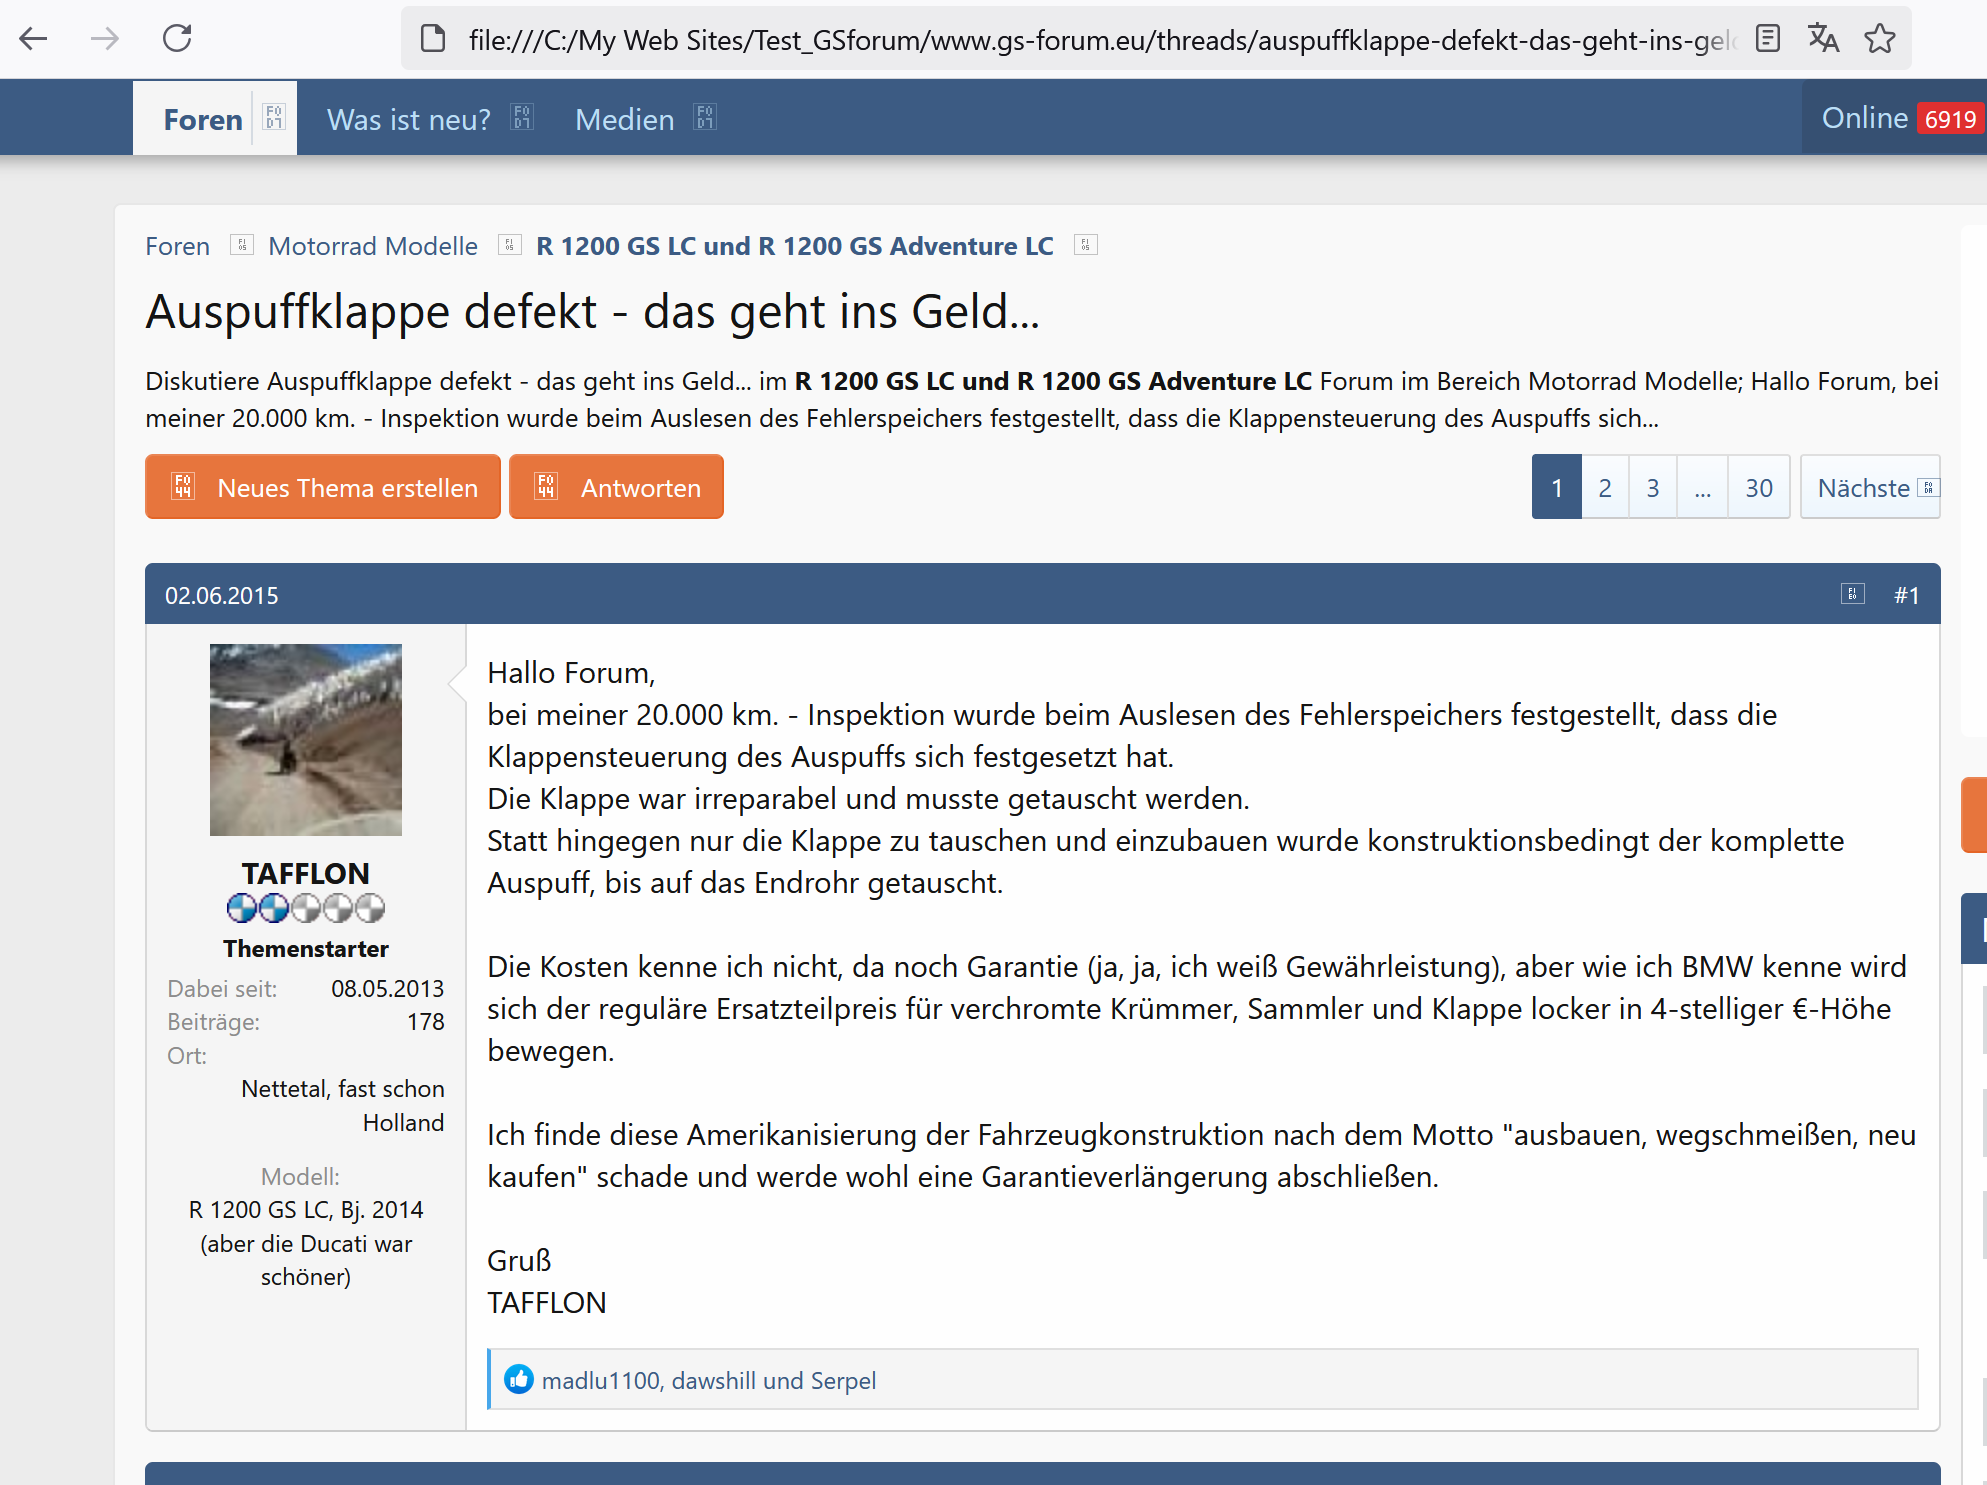
Task: Click forum name link in thread description
Action: 1053,381
